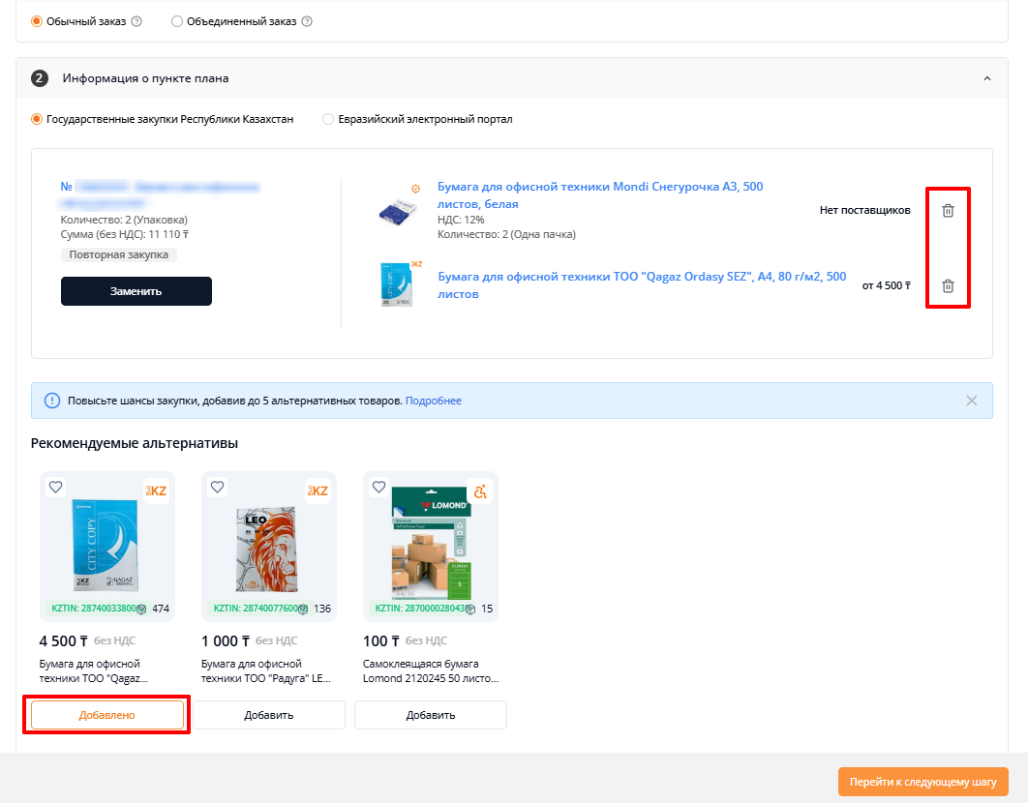1028x803 pixels.
Task: Select Объединенный заказ radio option
Action: coord(176,22)
